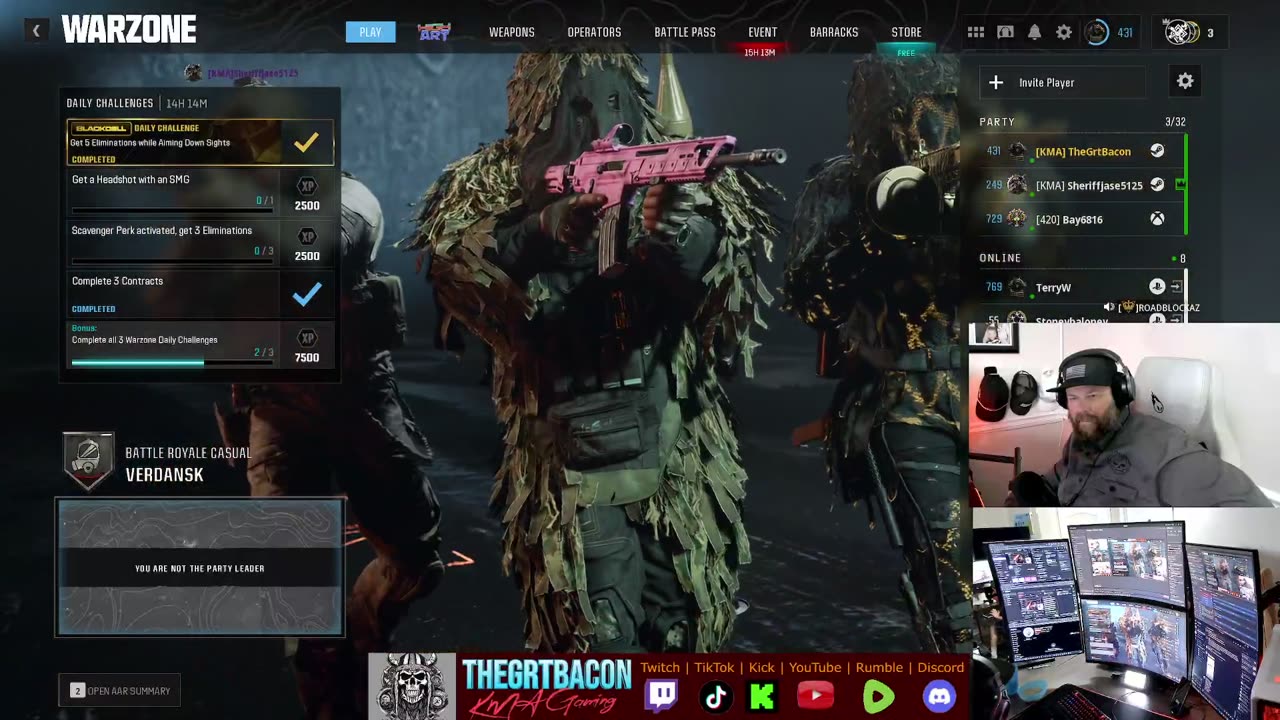Screen dimensions: 1280x720
Task: Open AAR Summary button
Action: click(x=121, y=690)
